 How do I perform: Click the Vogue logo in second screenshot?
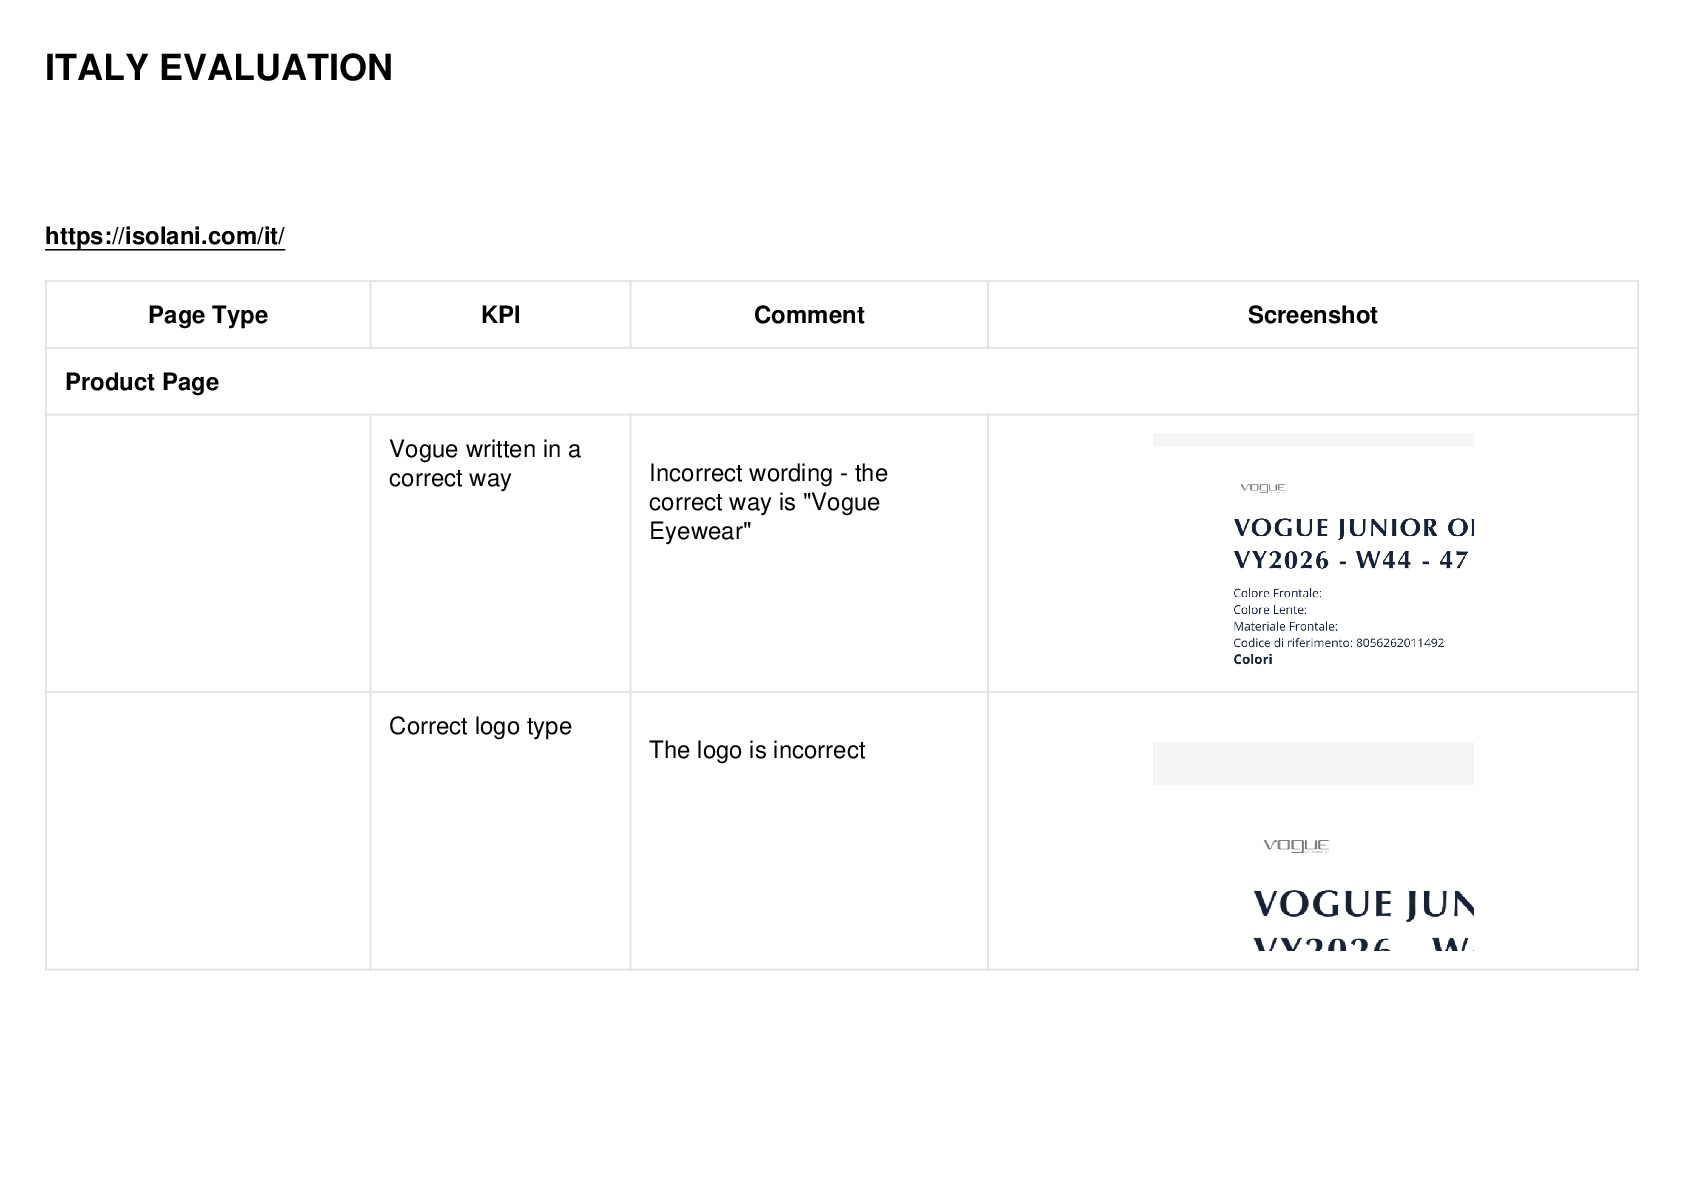(x=1296, y=846)
